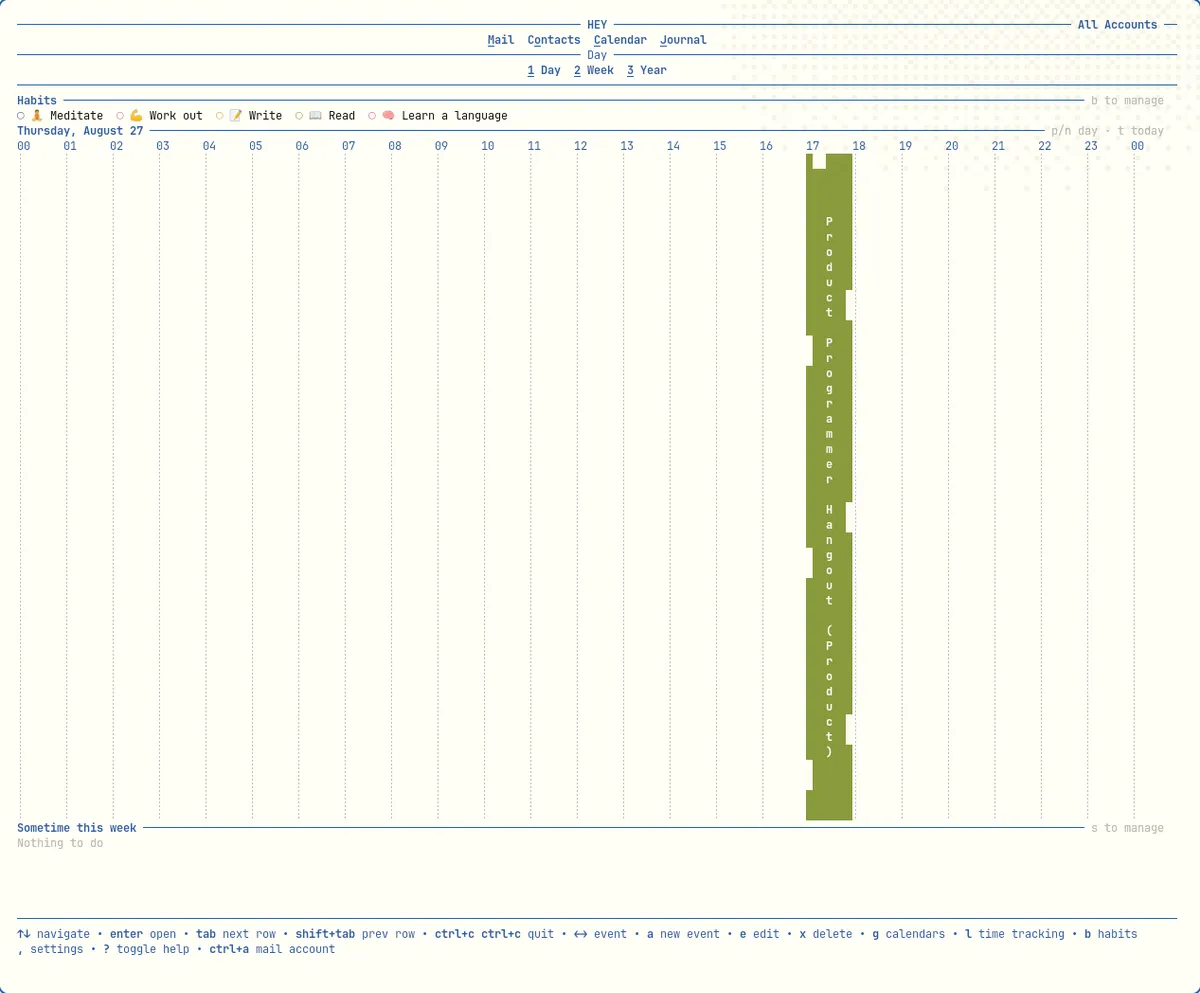
Task: Click the memo Write icon
Action: coord(236,116)
